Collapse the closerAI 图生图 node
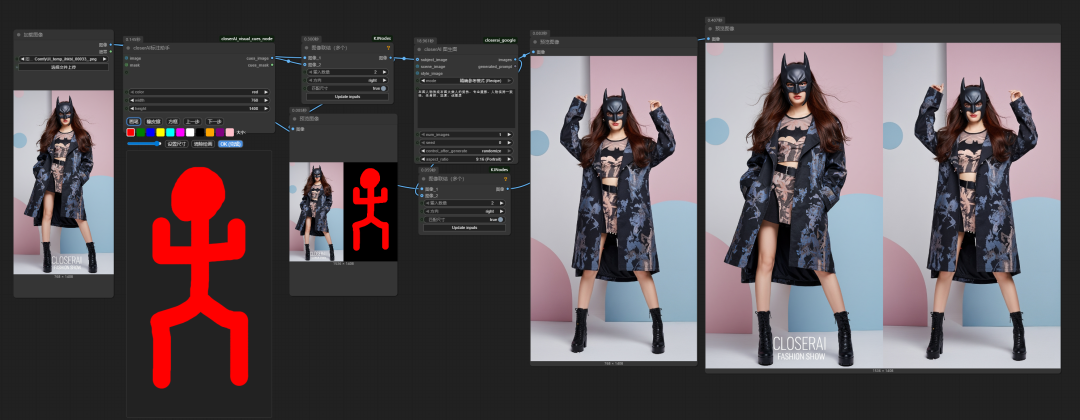Screen dimensions: 1080x420 click(x=419, y=50)
